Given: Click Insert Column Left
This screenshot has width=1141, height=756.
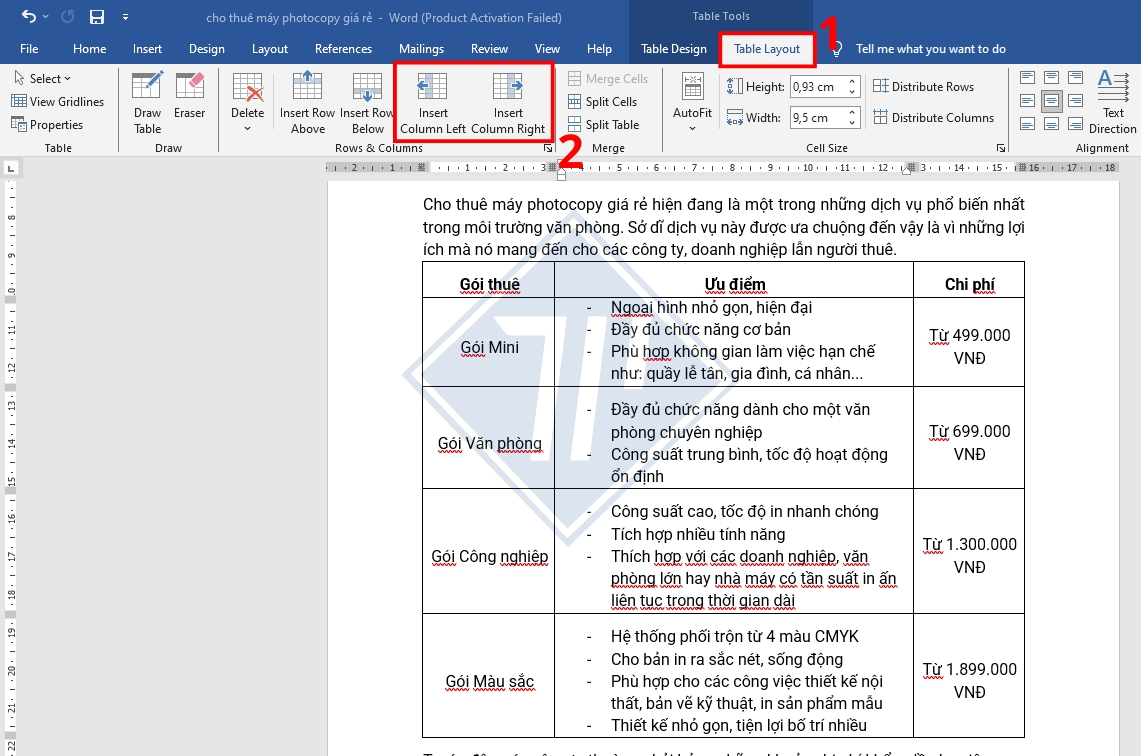Looking at the screenshot, I should tap(433, 103).
